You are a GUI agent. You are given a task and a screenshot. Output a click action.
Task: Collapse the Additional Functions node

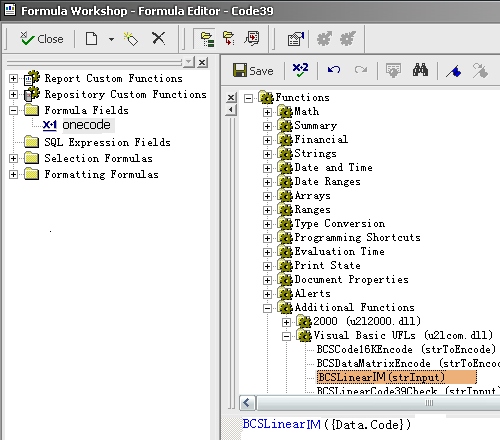[267, 308]
